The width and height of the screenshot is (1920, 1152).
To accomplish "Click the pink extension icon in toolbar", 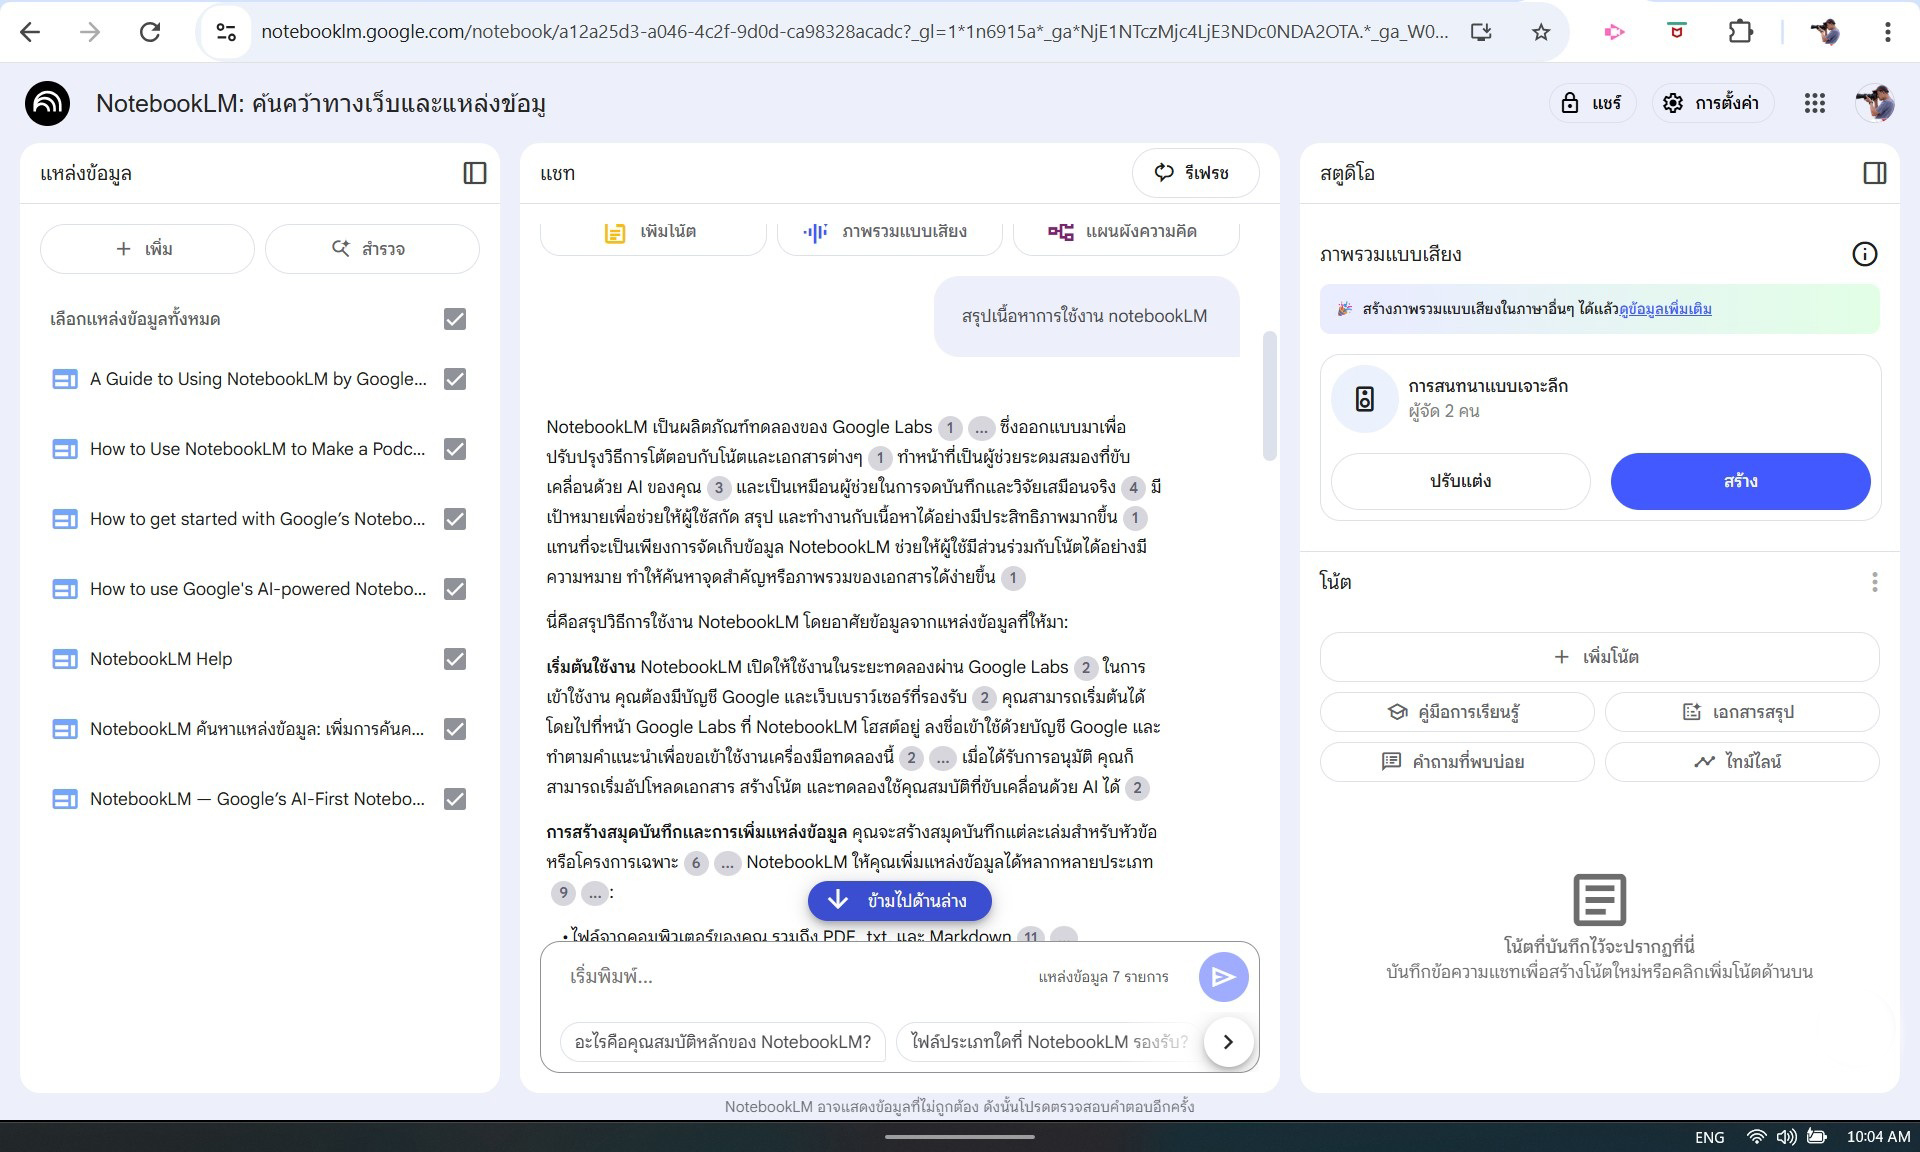I will point(1613,32).
